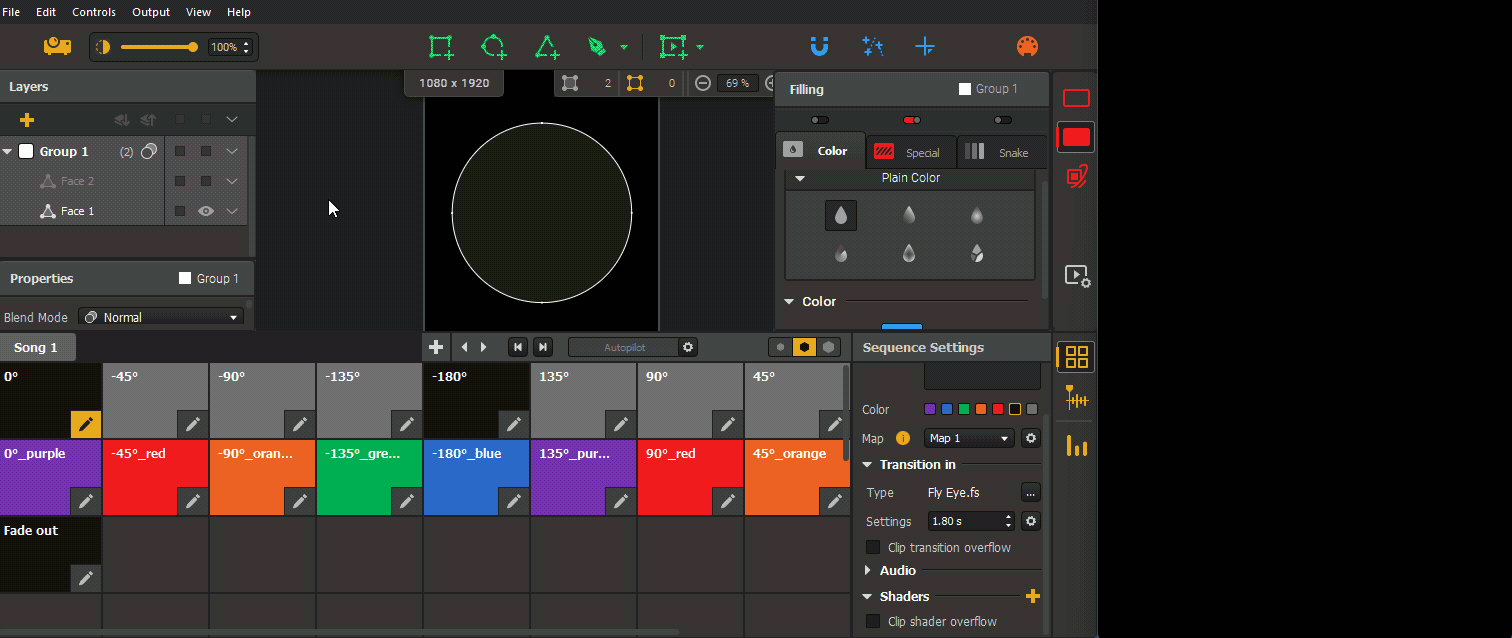
Task: Enable the Clip transition overflow checkbox
Action: coord(873,547)
